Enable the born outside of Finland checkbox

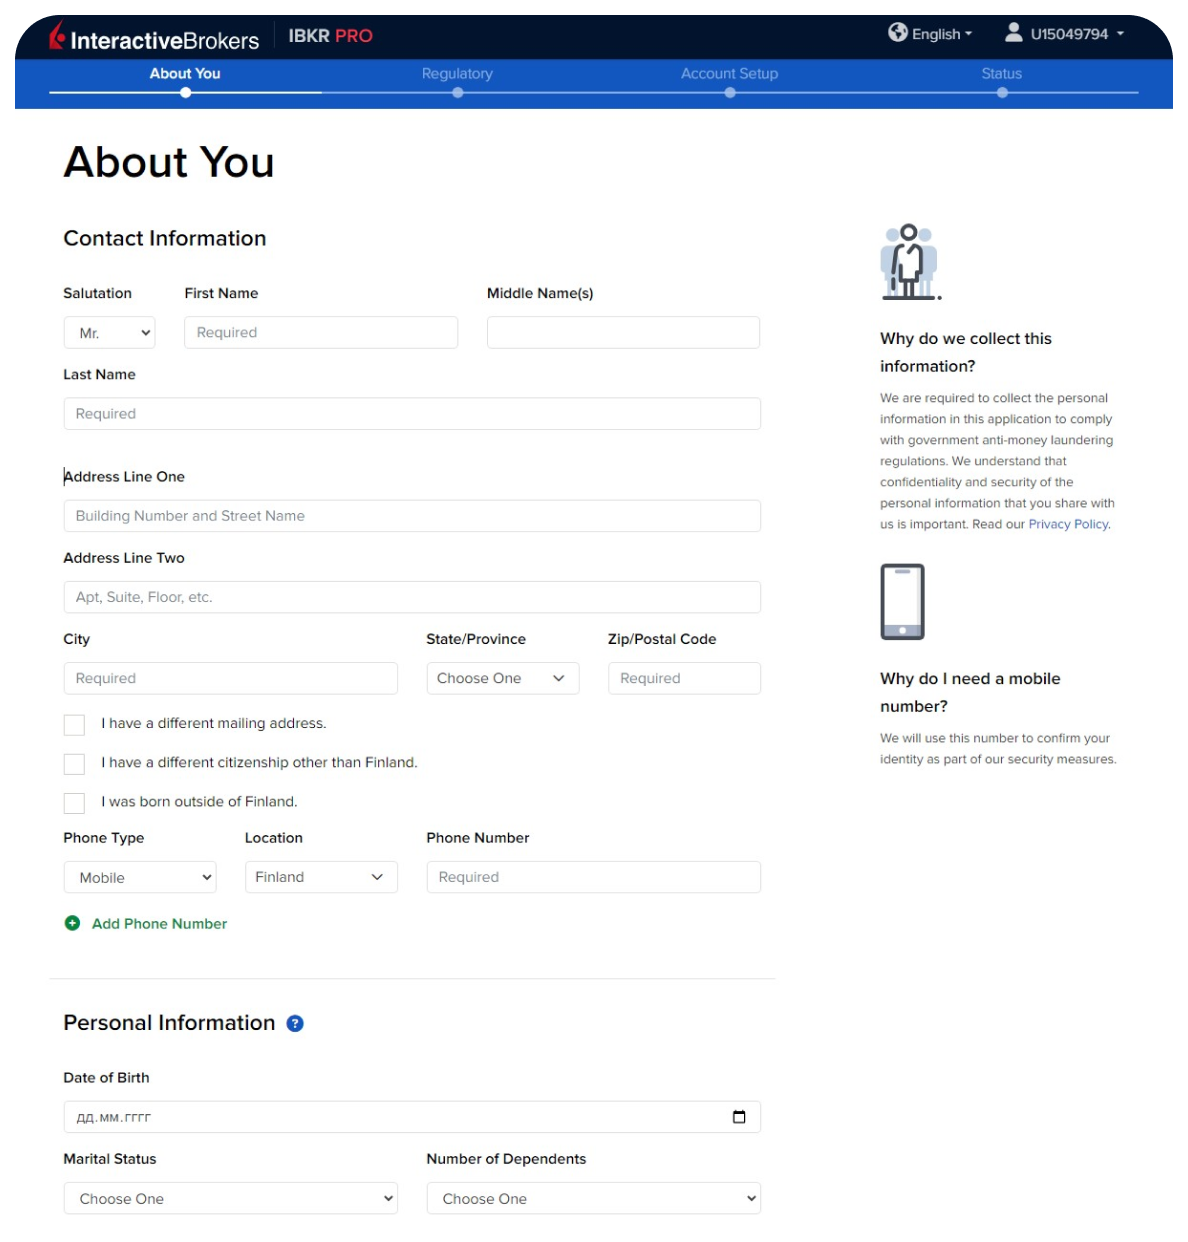pyautogui.click(x=74, y=803)
